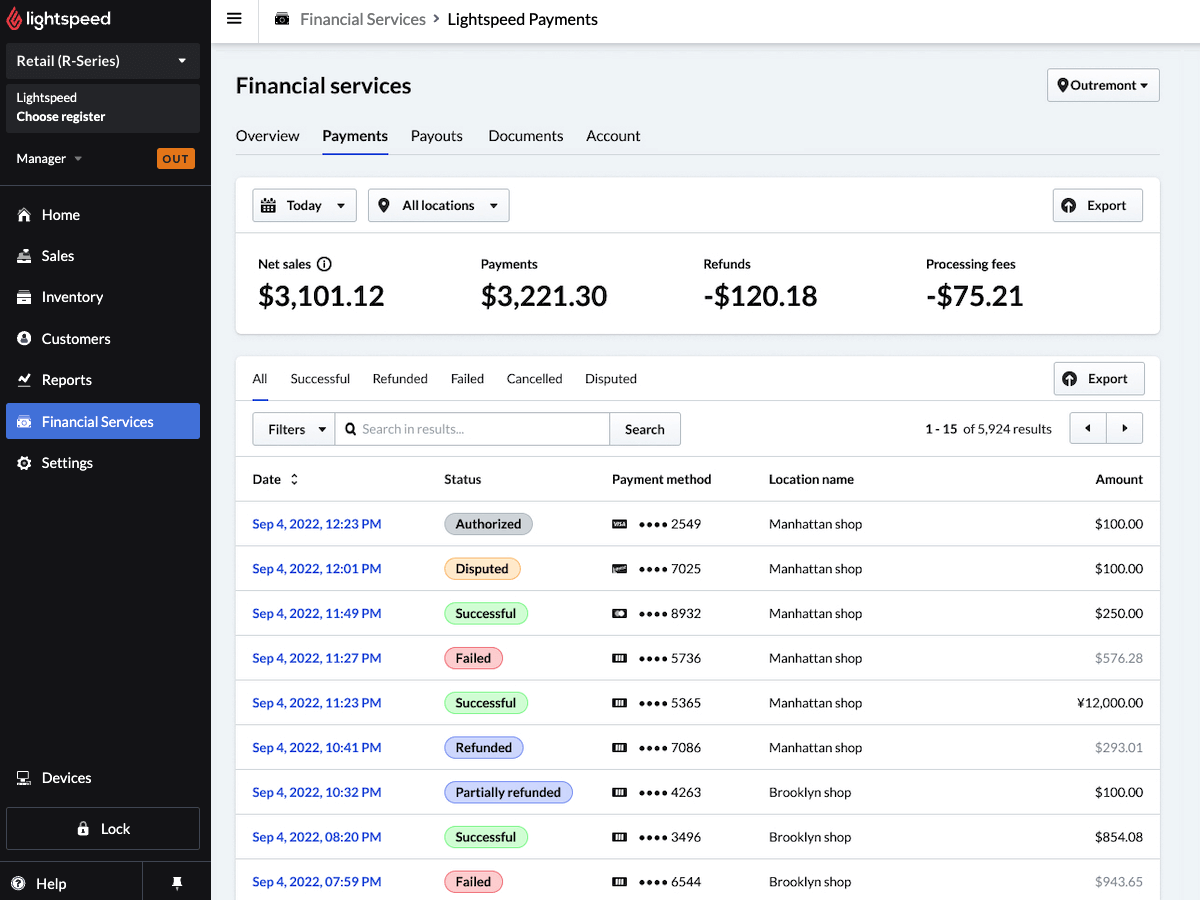
Task: Toggle the hamburger menu icon
Action: pyautogui.click(x=234, y=19)
